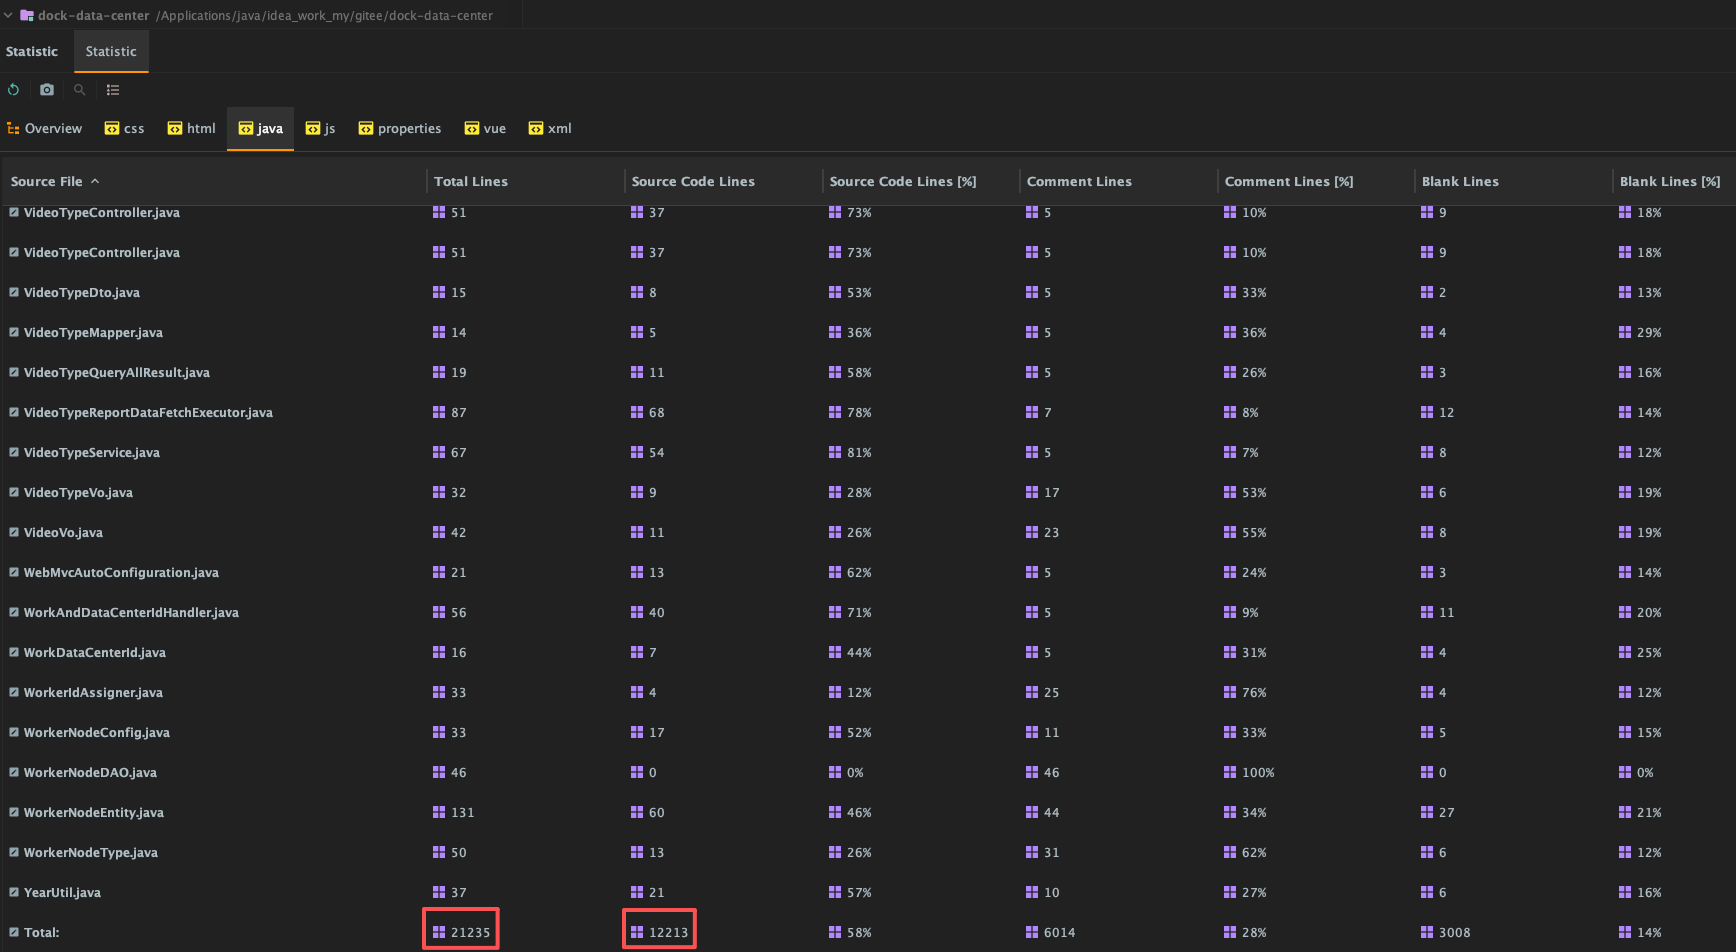Switch to the properties file type tab
Screen dimensions: 1736x952
400,129
